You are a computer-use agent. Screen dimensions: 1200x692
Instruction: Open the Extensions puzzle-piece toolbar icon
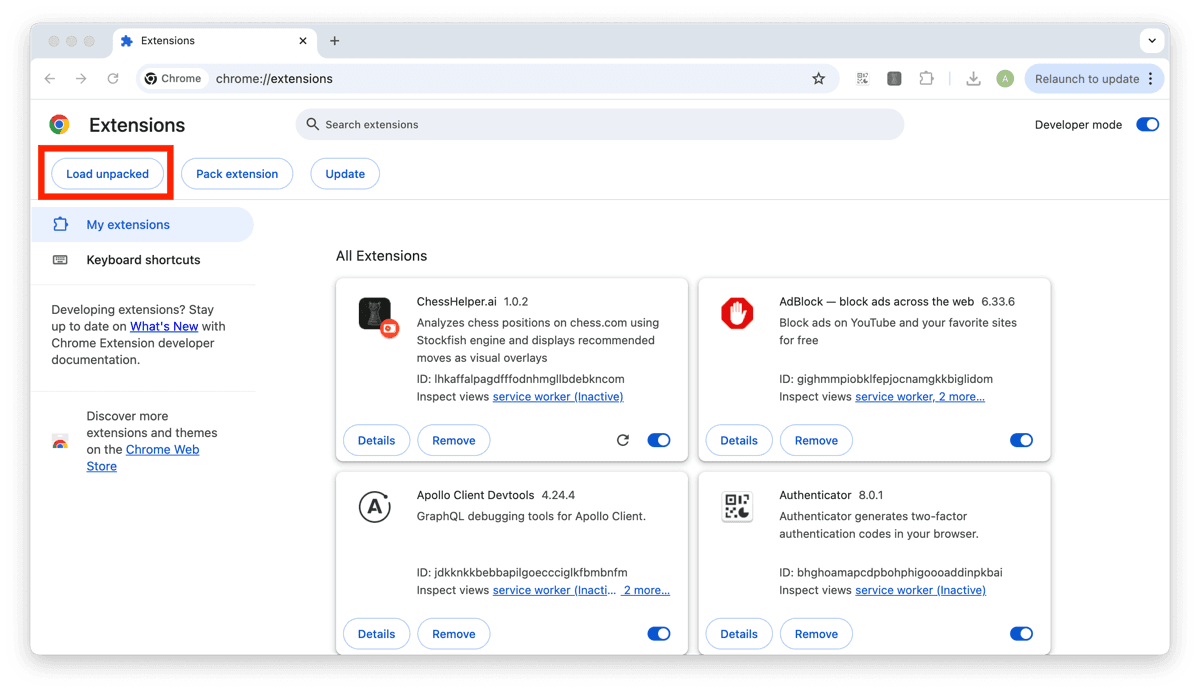point(926,79)
